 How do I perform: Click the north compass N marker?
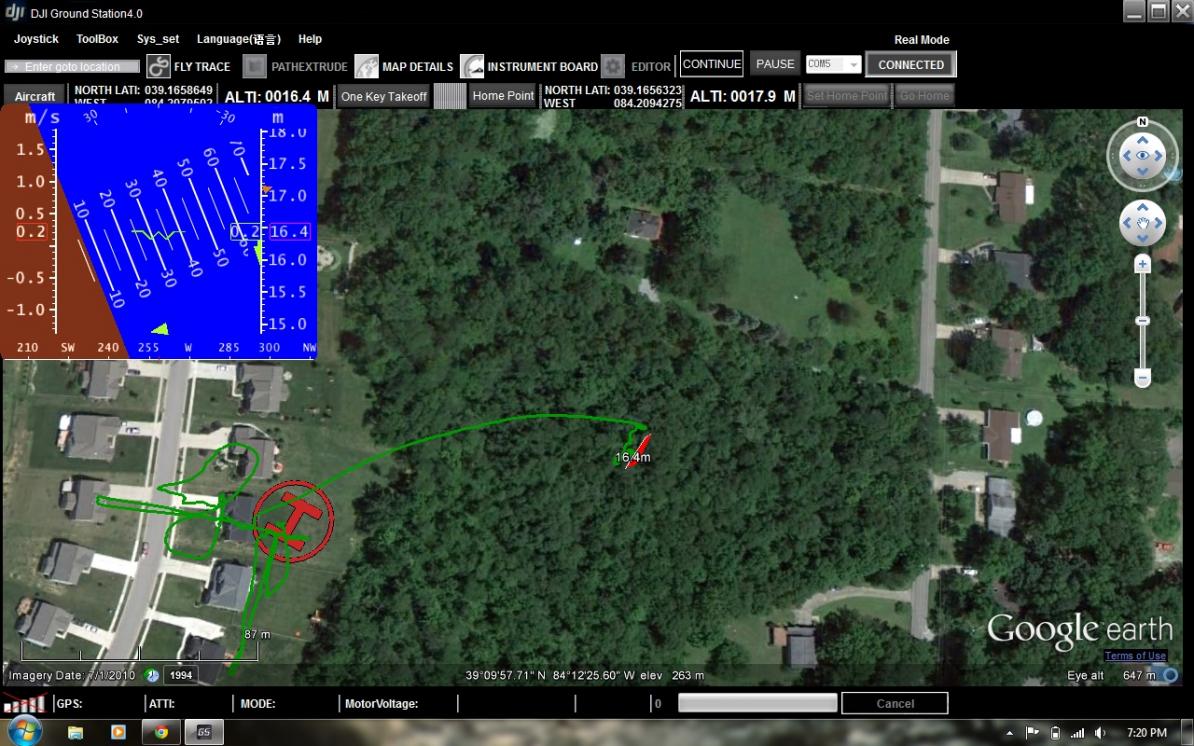(x=1142, y=122)
